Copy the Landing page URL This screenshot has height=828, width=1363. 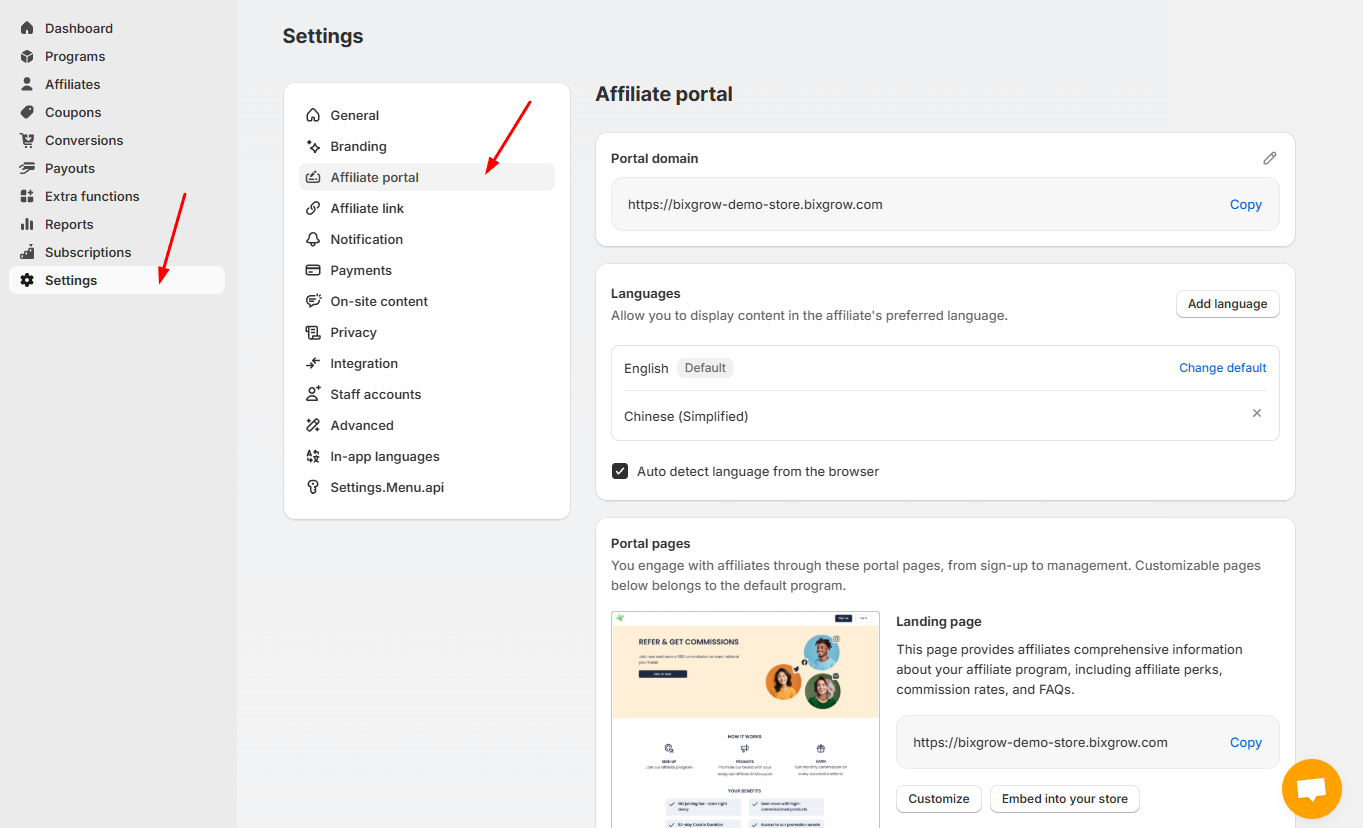tap(1245, 743)
